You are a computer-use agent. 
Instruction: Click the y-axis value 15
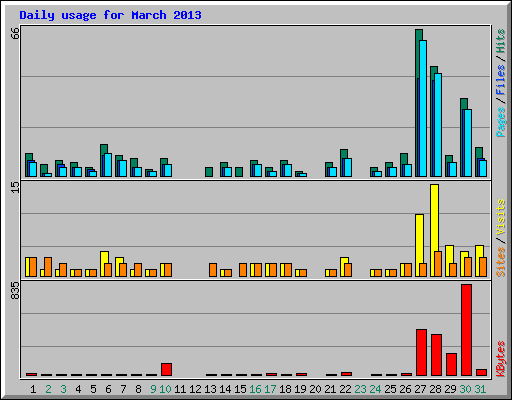tap(15, 187)
